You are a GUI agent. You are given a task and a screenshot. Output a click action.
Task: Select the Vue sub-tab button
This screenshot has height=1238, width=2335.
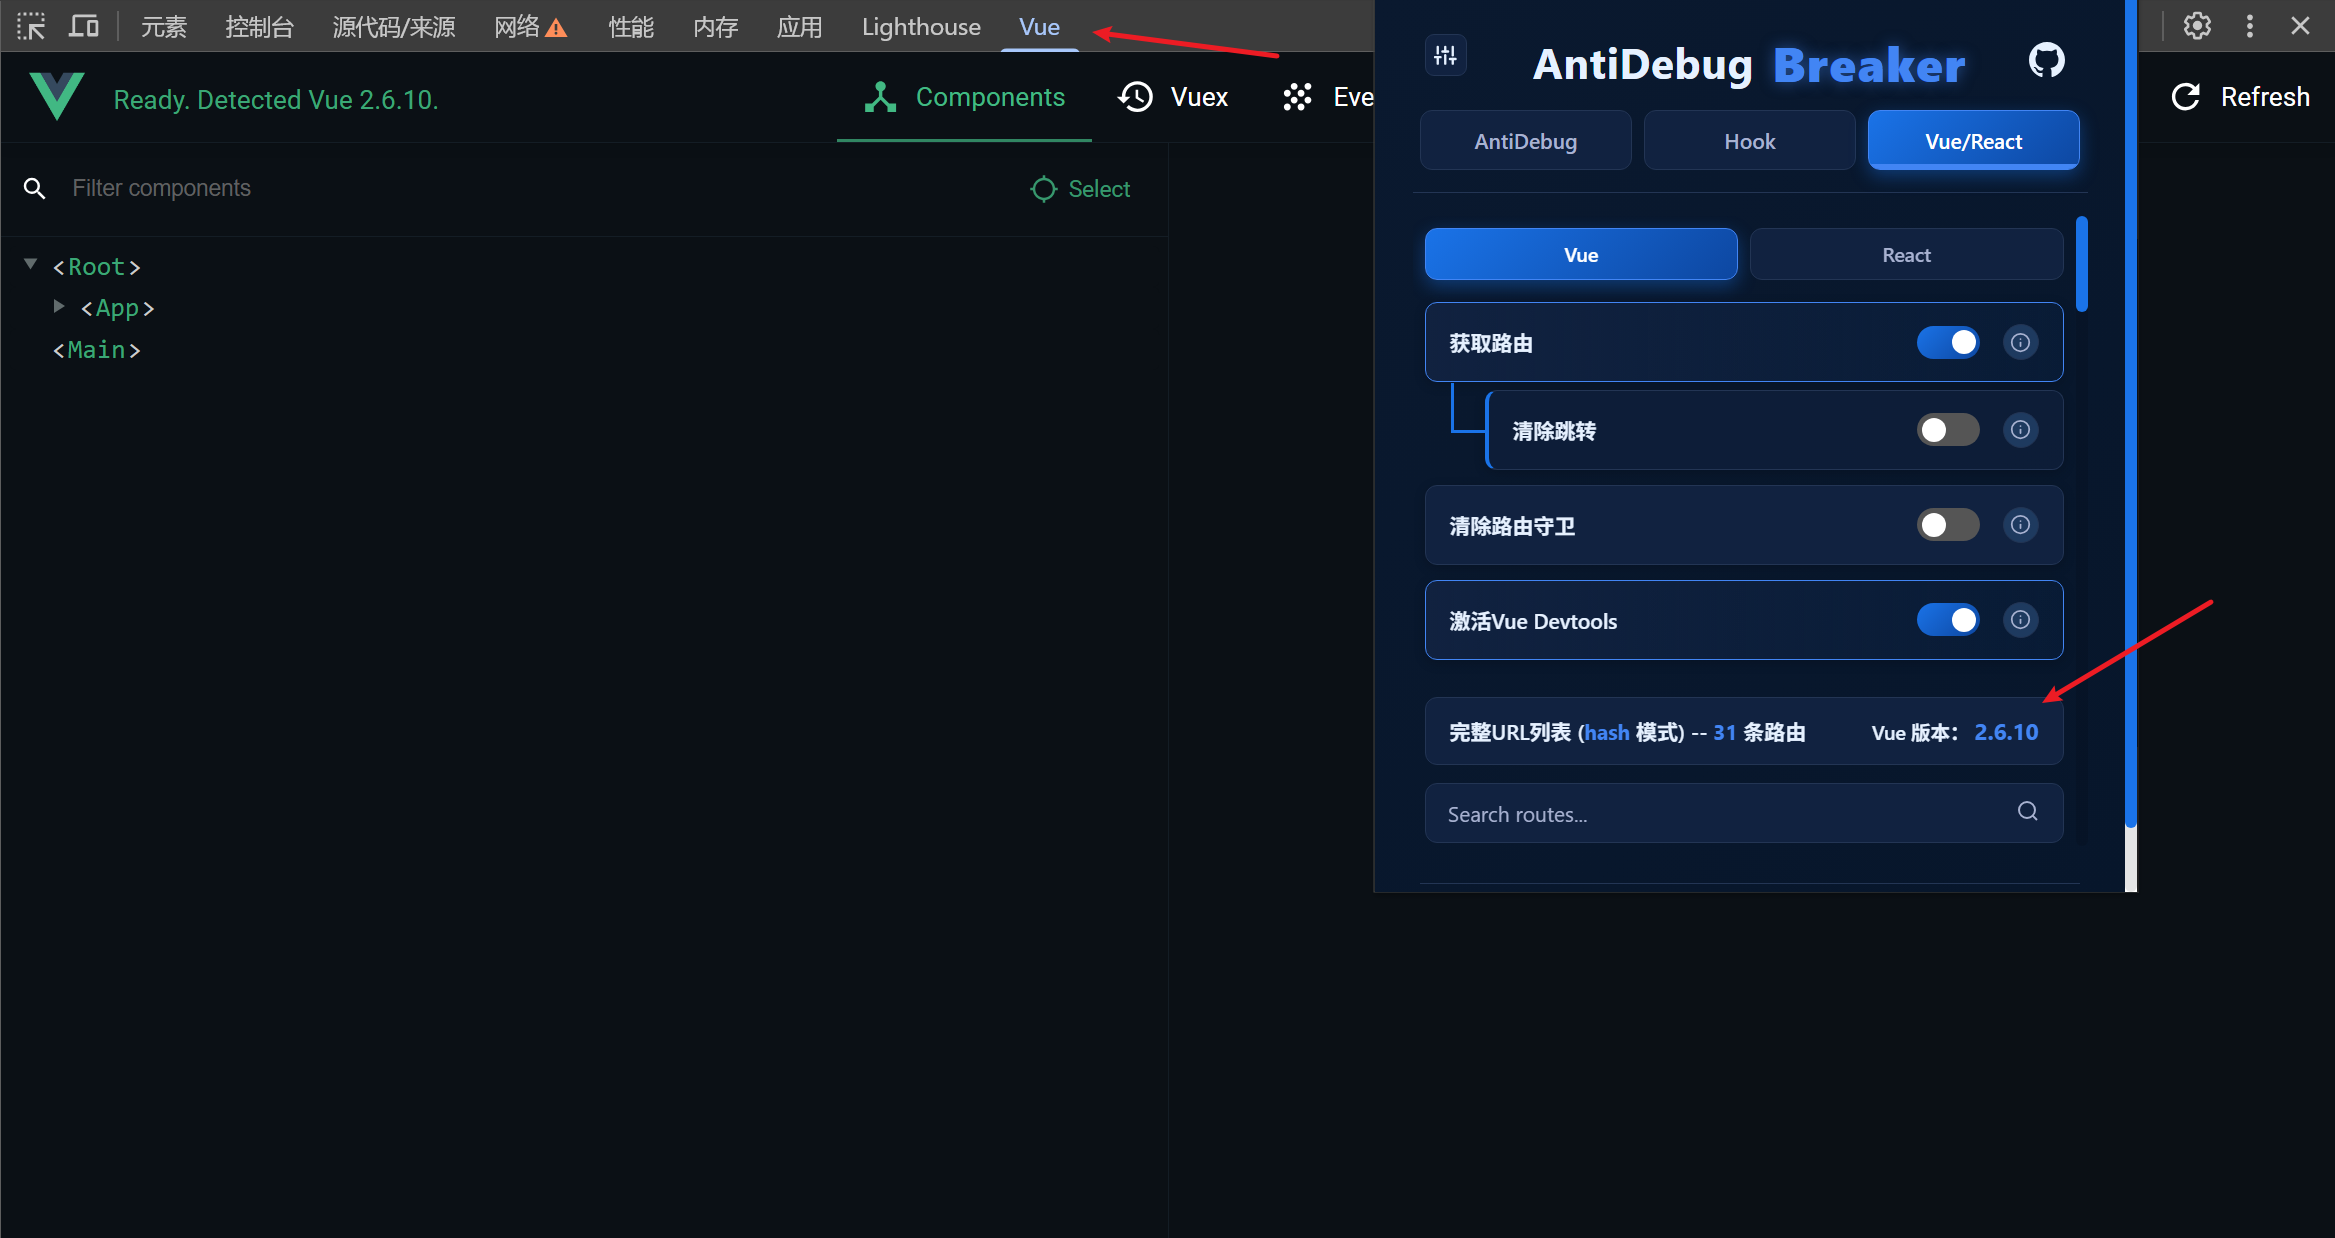(1581, 255)
